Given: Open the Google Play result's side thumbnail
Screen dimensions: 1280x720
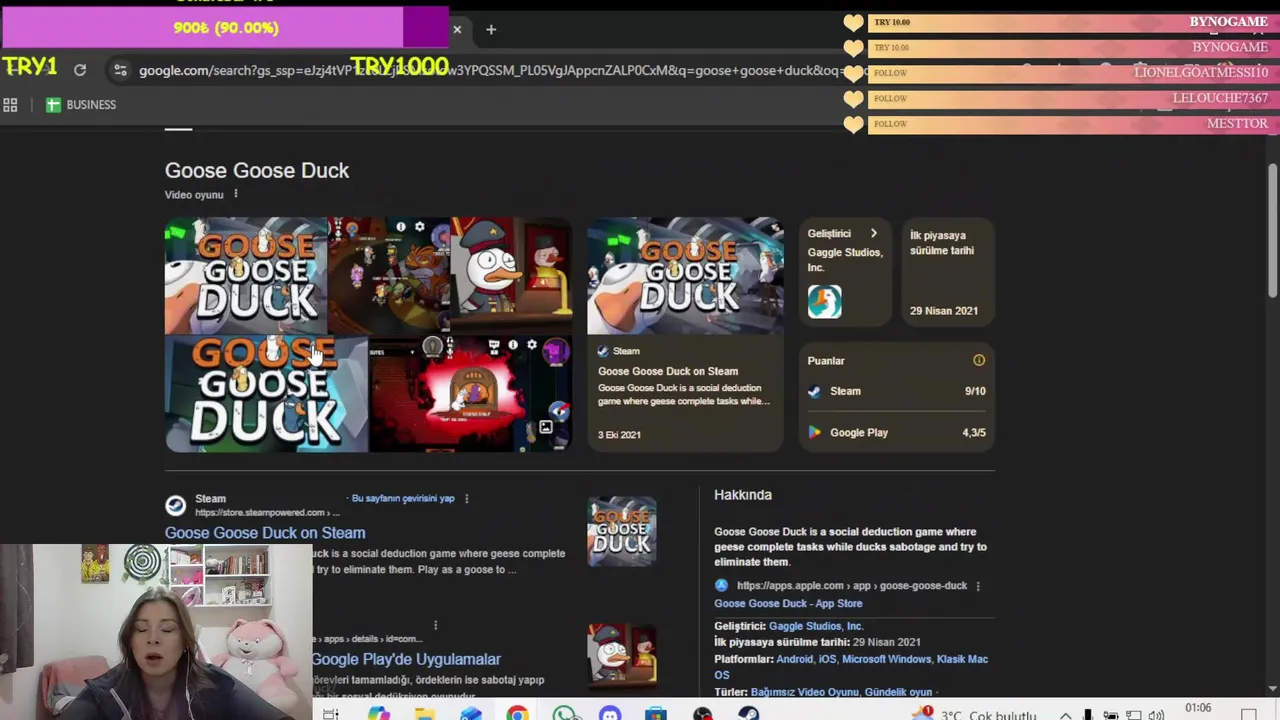Looking at the screenshot, I should [622, 655].
